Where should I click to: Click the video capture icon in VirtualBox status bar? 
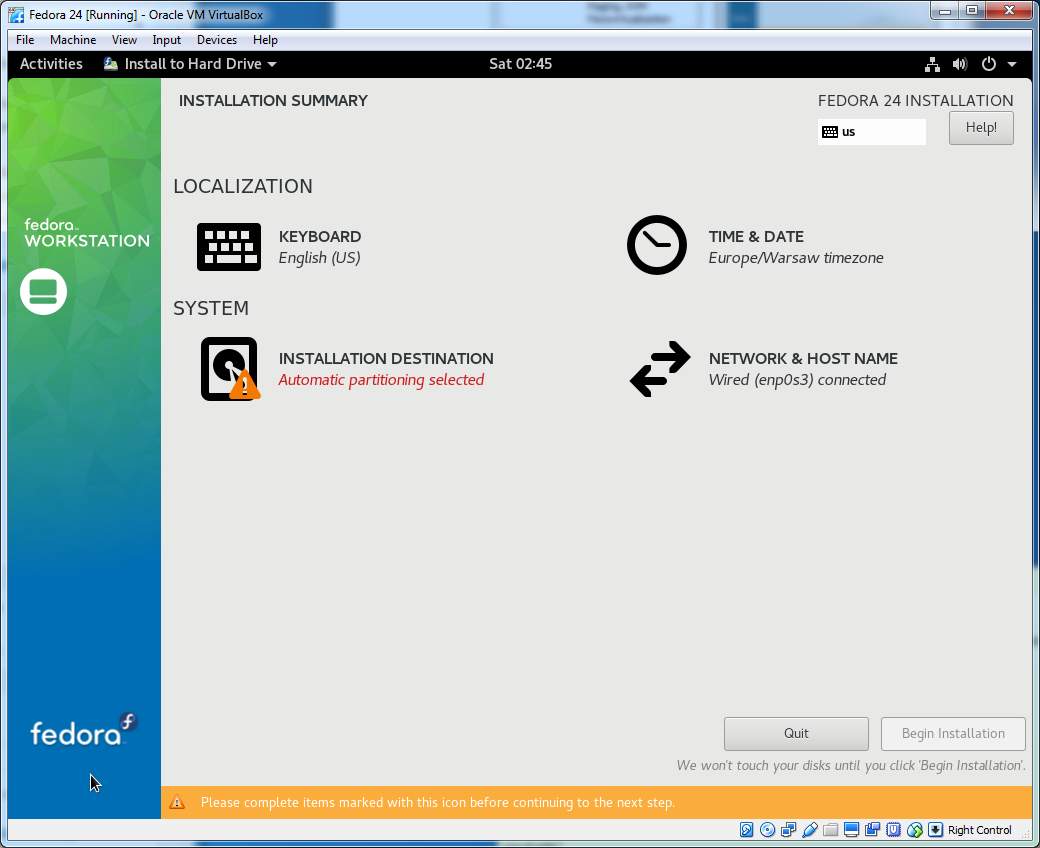(872, 829)
